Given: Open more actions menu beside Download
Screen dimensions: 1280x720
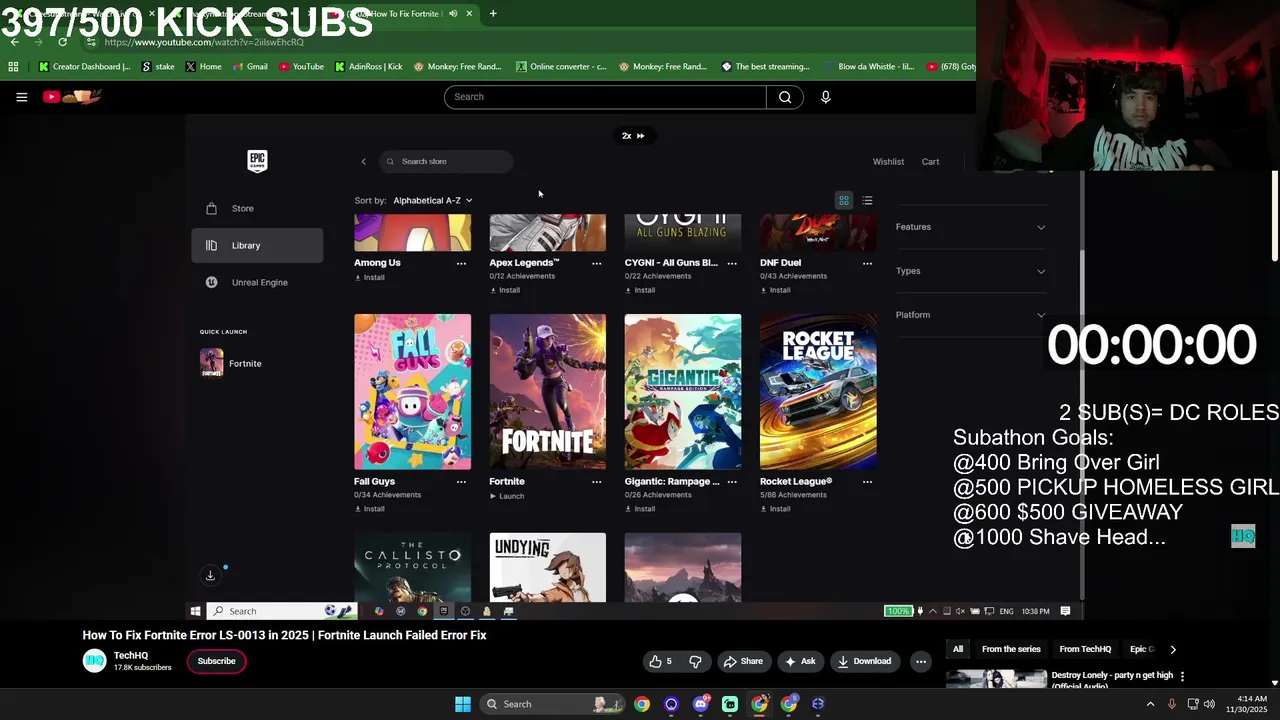Looking at the screenshot, I should (921, 661).
